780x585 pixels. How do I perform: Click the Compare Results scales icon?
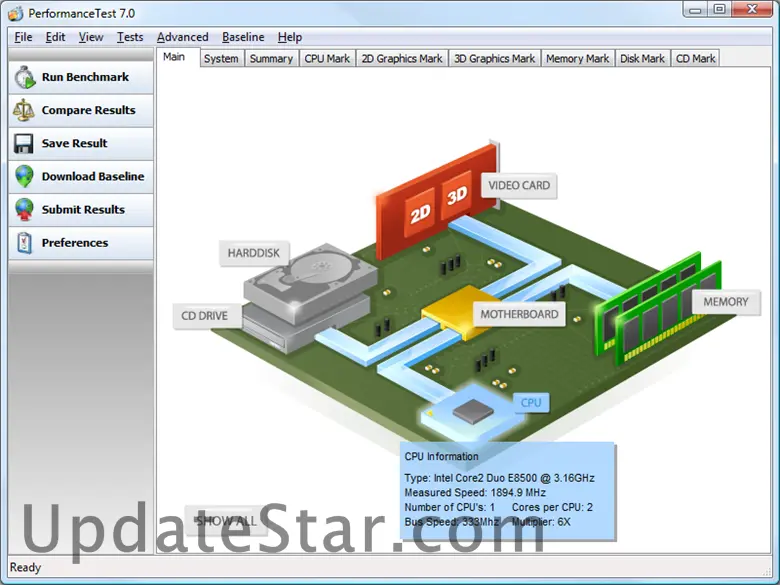click(23, 110)
